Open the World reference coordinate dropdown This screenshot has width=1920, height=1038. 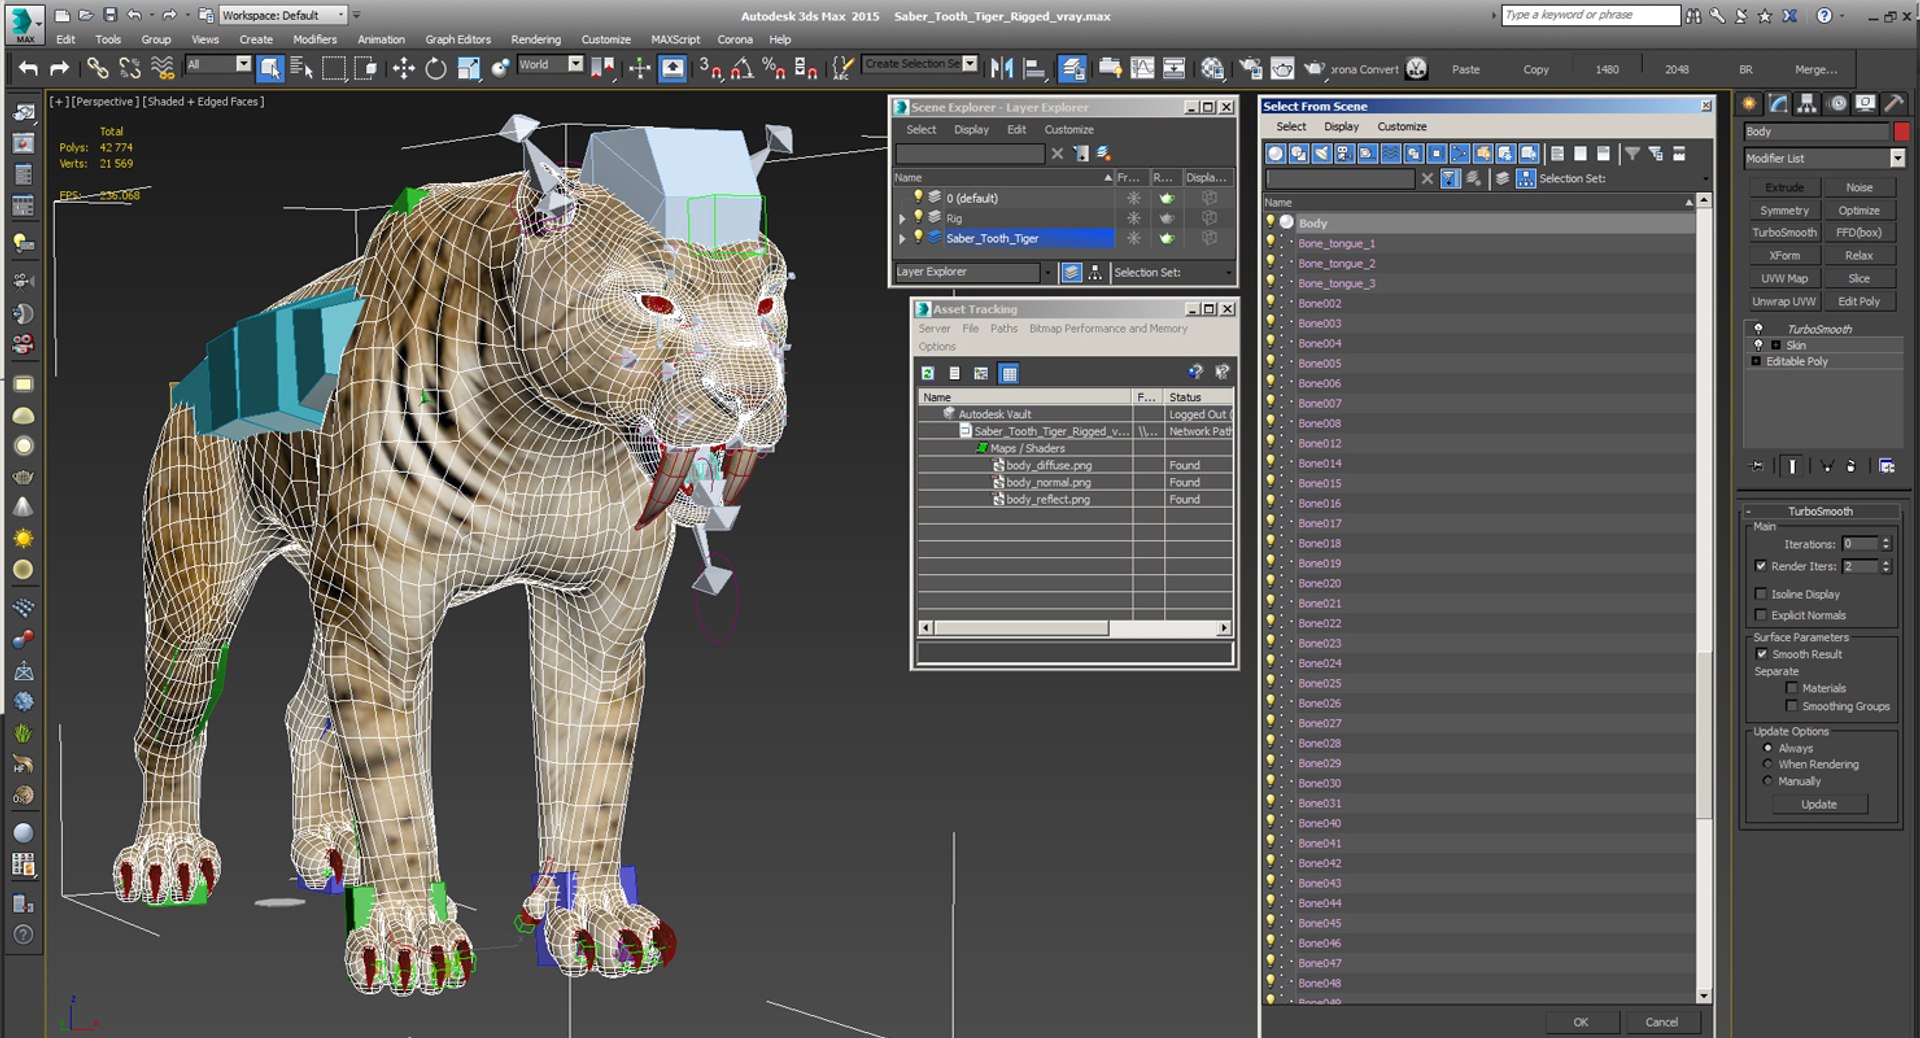coord(550,64)
